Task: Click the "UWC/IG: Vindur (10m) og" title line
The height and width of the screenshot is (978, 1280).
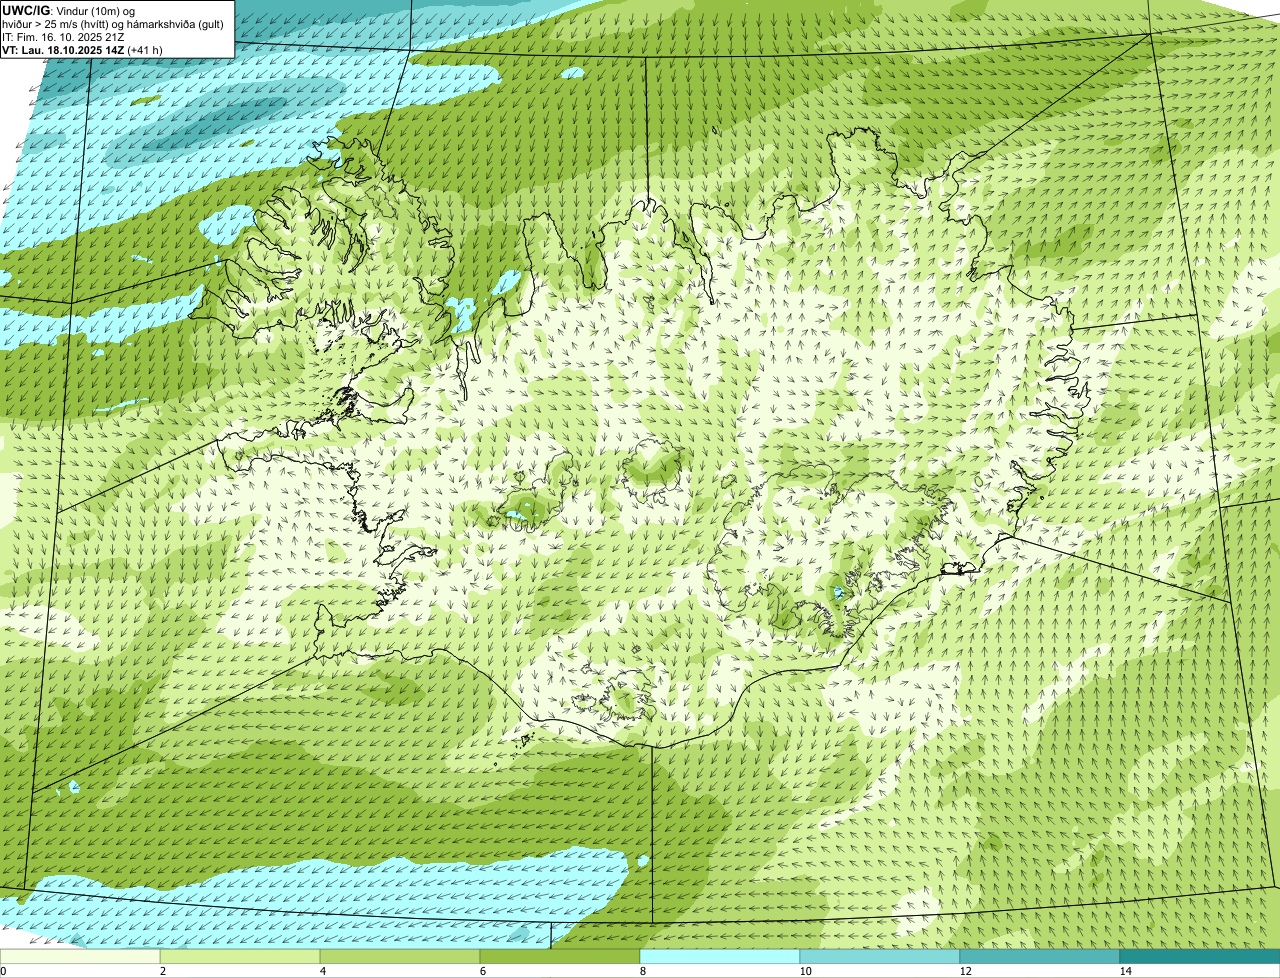Action: click(69, 10)
